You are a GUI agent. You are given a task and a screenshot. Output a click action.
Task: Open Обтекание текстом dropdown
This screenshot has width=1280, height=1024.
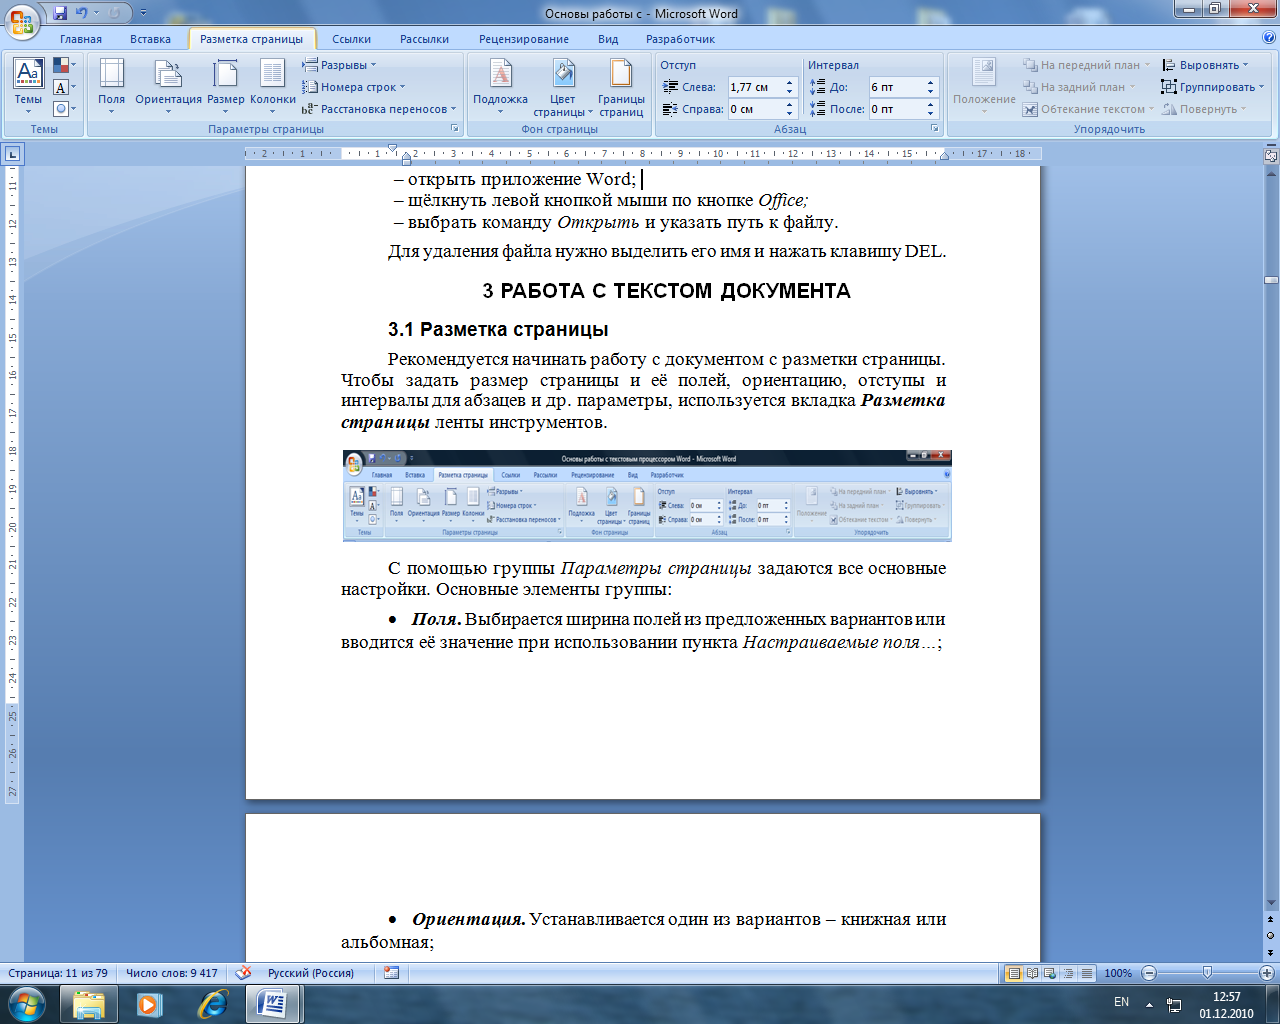(1088, 109)
